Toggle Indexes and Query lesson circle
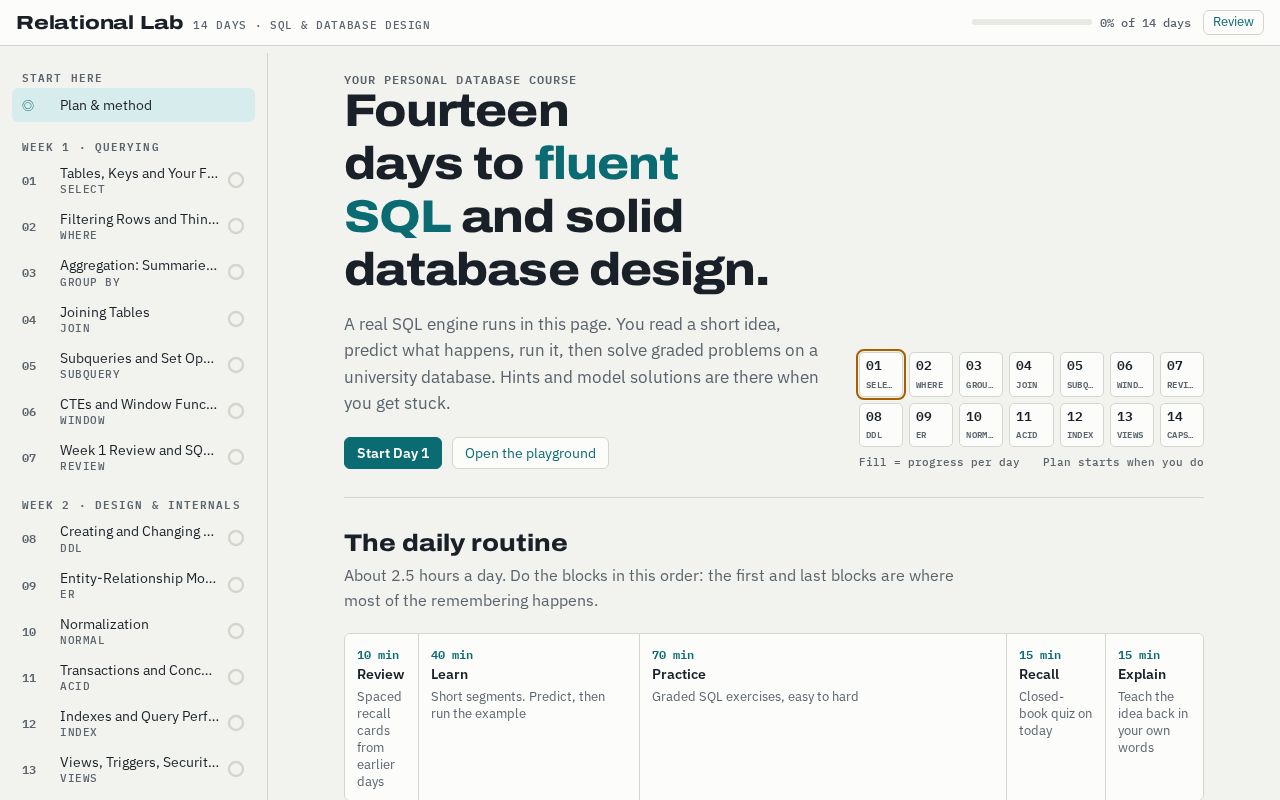The width and height of the screenshot is (1280, 800). pyautogui.click(x=236, y=723)
